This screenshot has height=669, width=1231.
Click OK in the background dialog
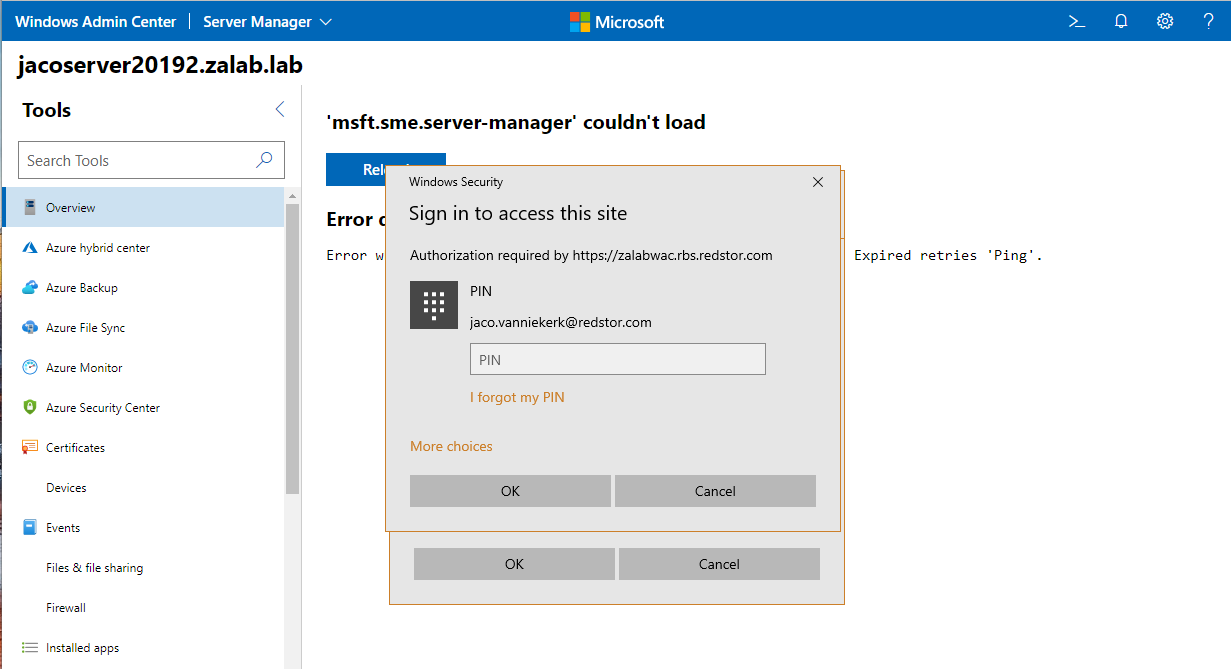[x=514, y=564]
